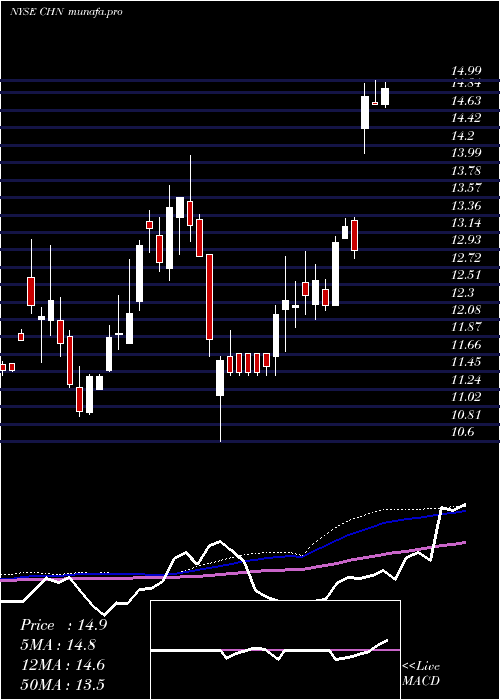Click the 13.57 price axis label
The width and height of the screenshot is (500, 700).
466,188
